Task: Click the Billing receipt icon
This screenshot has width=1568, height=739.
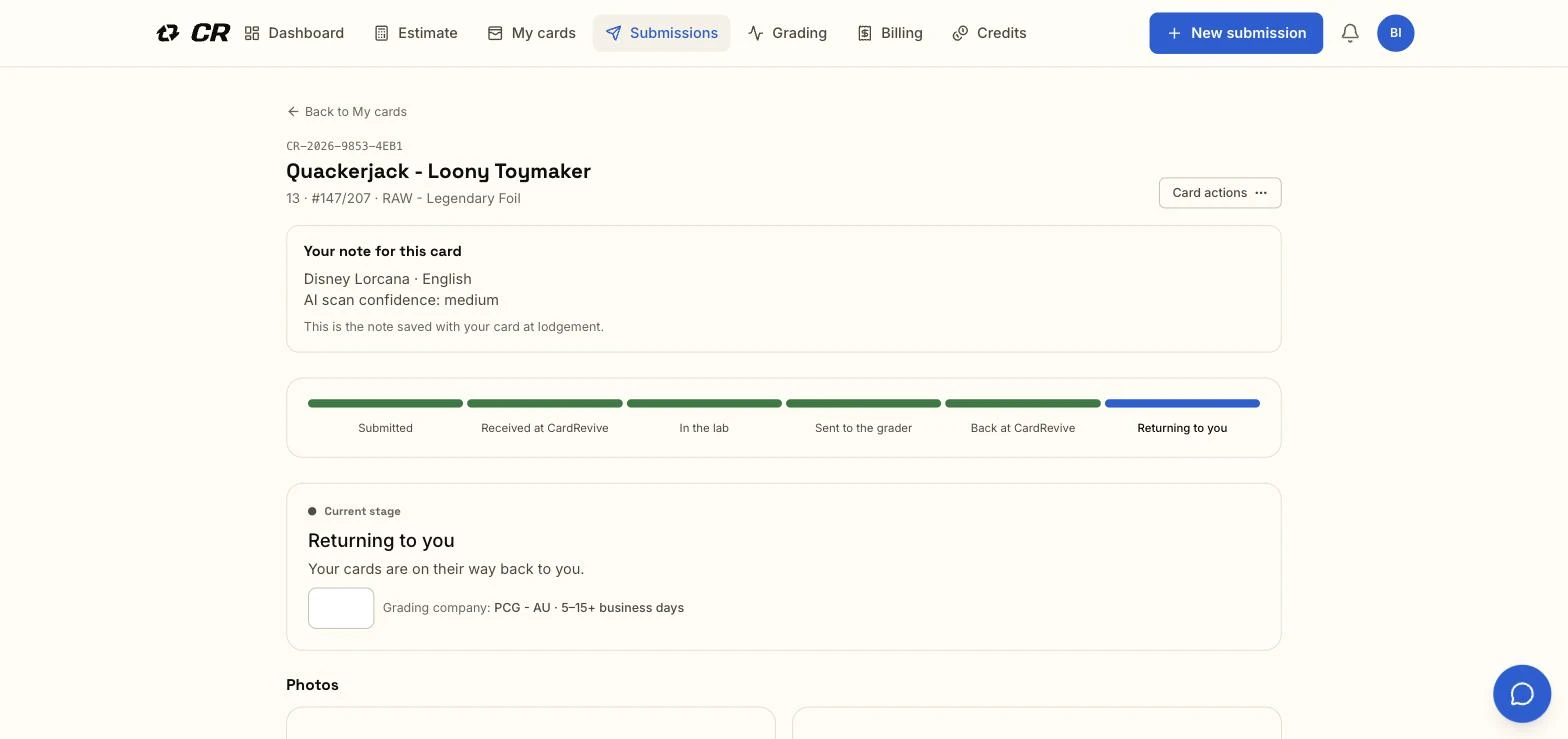Action: 865,33
